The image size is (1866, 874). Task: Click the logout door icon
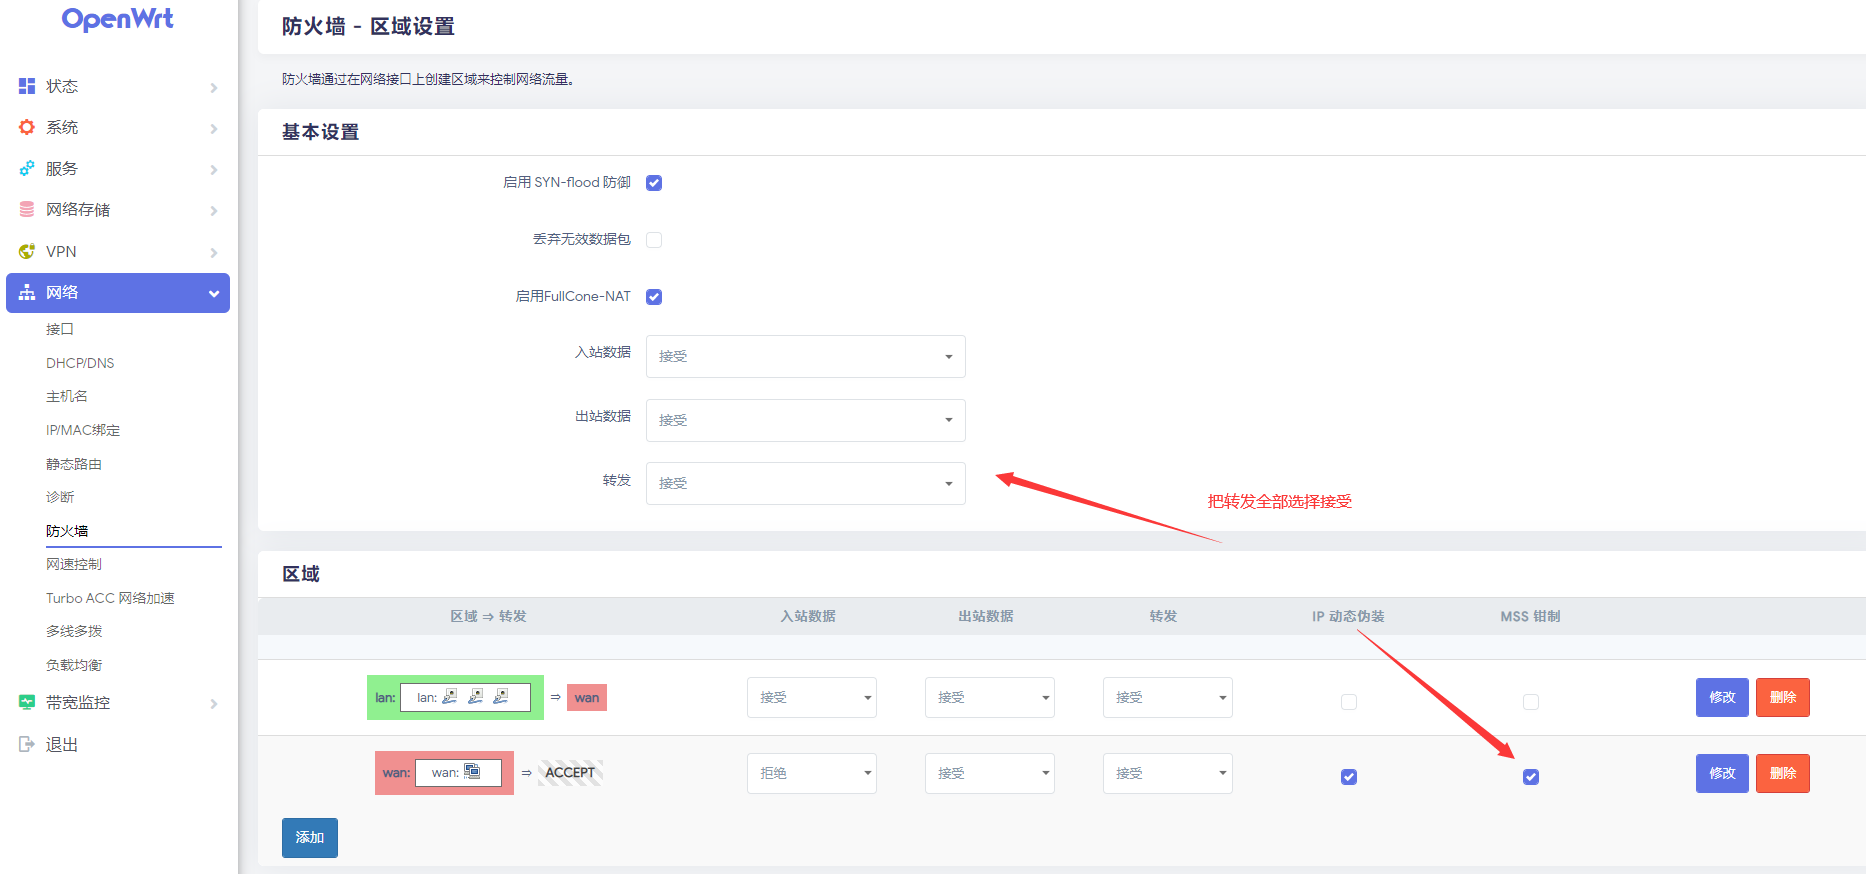click(x=27, y=744)
